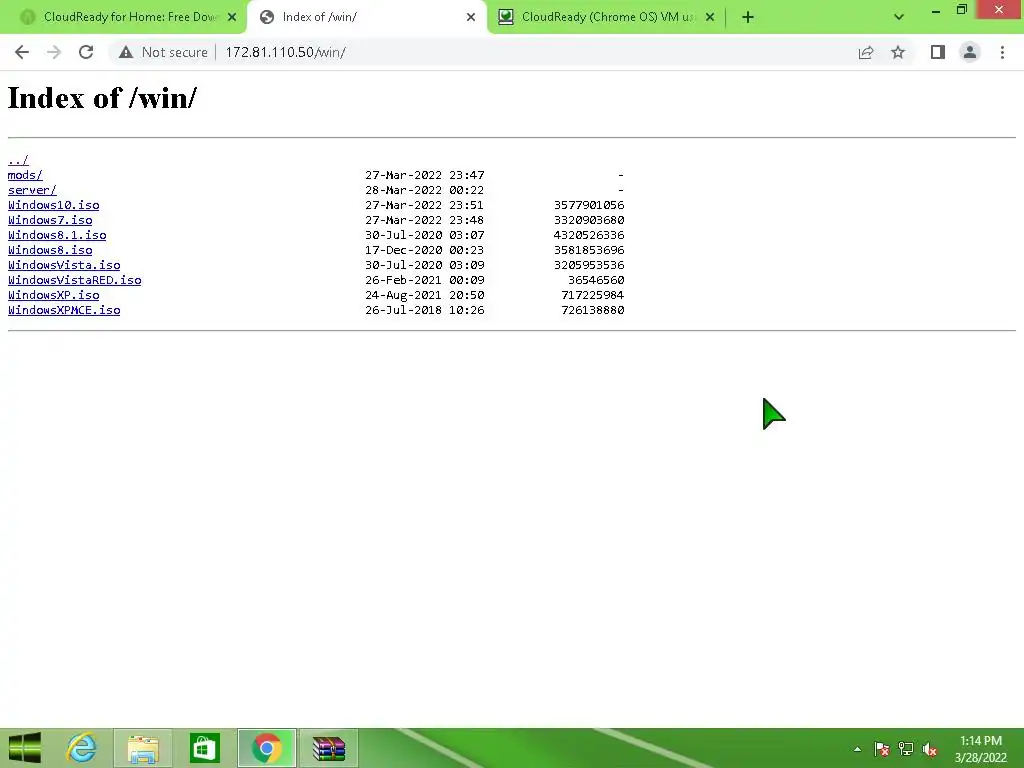Open the browser side panel
Screen dimensions: 1024x768
click(x=938, y=52)
